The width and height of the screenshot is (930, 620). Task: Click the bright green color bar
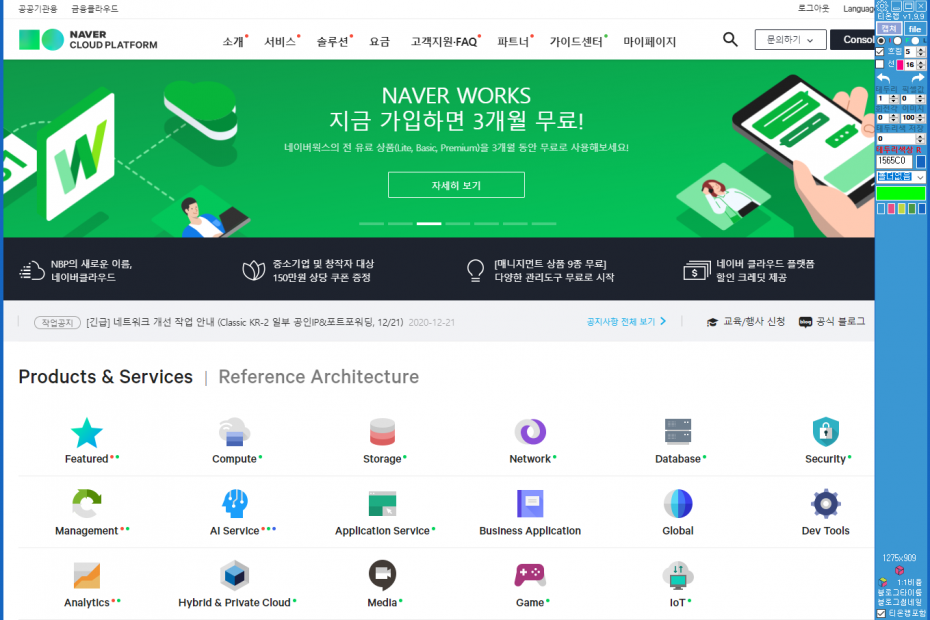tap(901, 193)
